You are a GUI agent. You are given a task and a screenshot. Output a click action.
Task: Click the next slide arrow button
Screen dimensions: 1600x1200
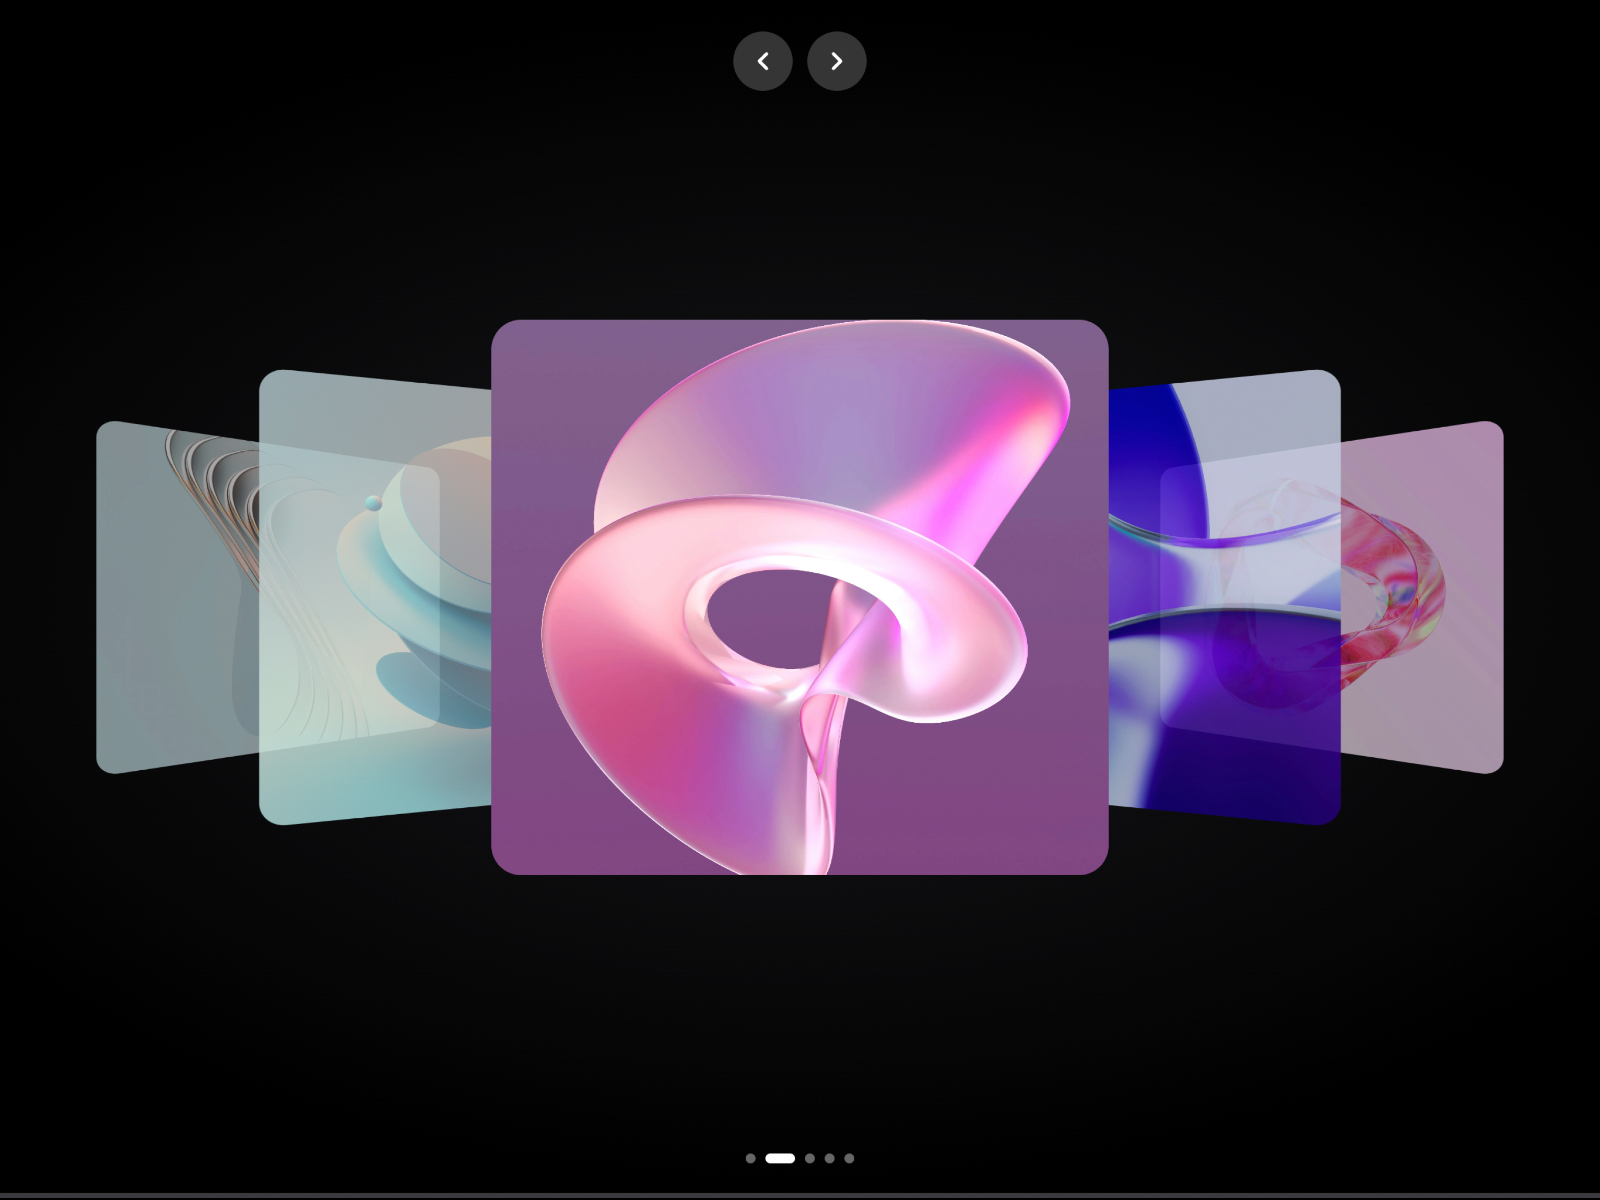tap(837, 61)
